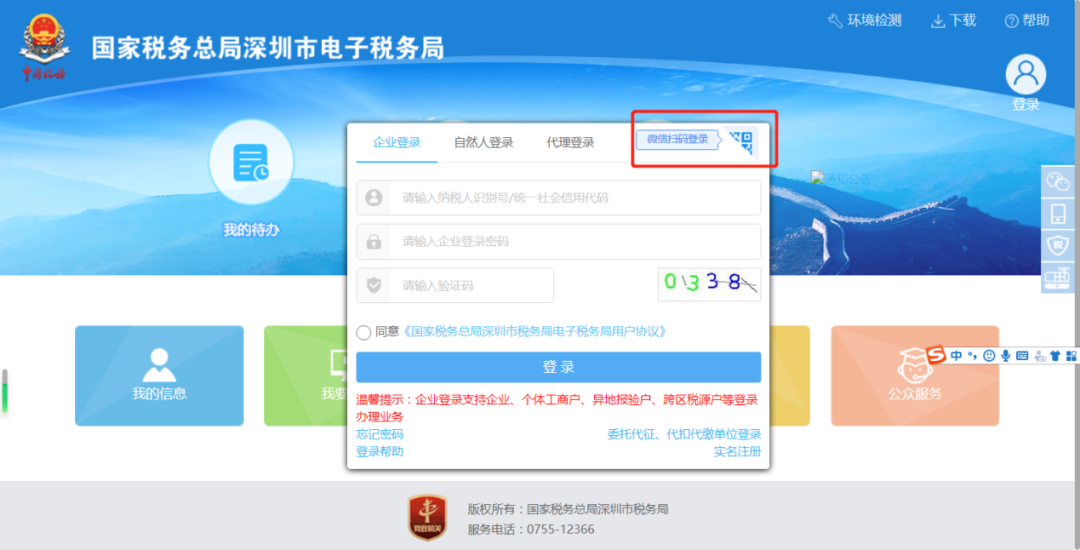Click 实名注册 link
This screenshot has width=1080, height=550.
pos(738,452)
